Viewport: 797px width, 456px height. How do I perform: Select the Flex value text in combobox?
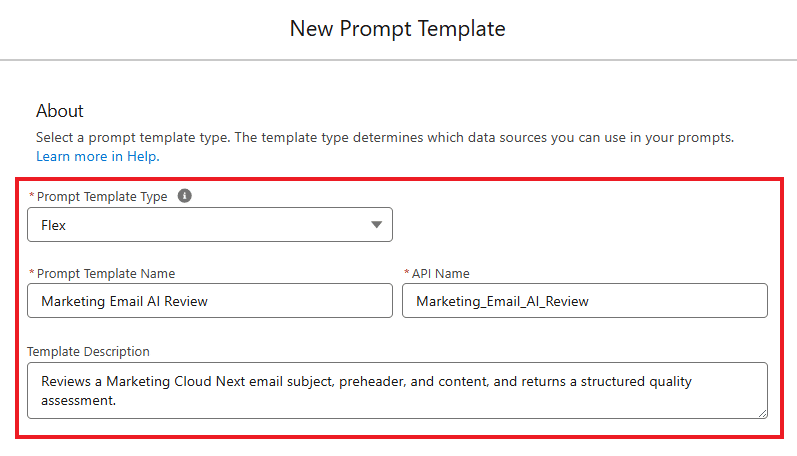[x=53, y=225]
